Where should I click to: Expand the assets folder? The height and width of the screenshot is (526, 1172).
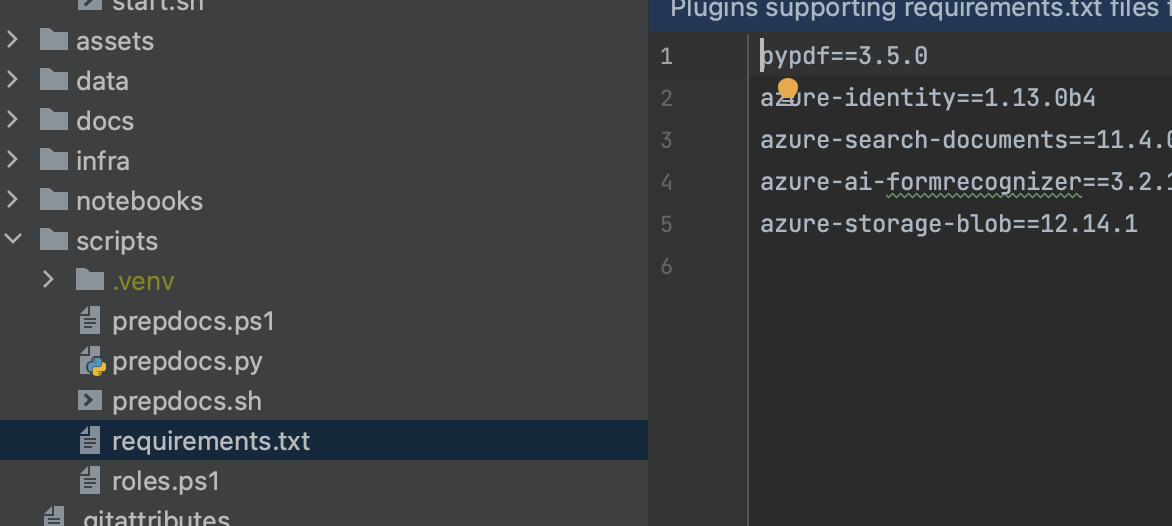click(13, 40)
